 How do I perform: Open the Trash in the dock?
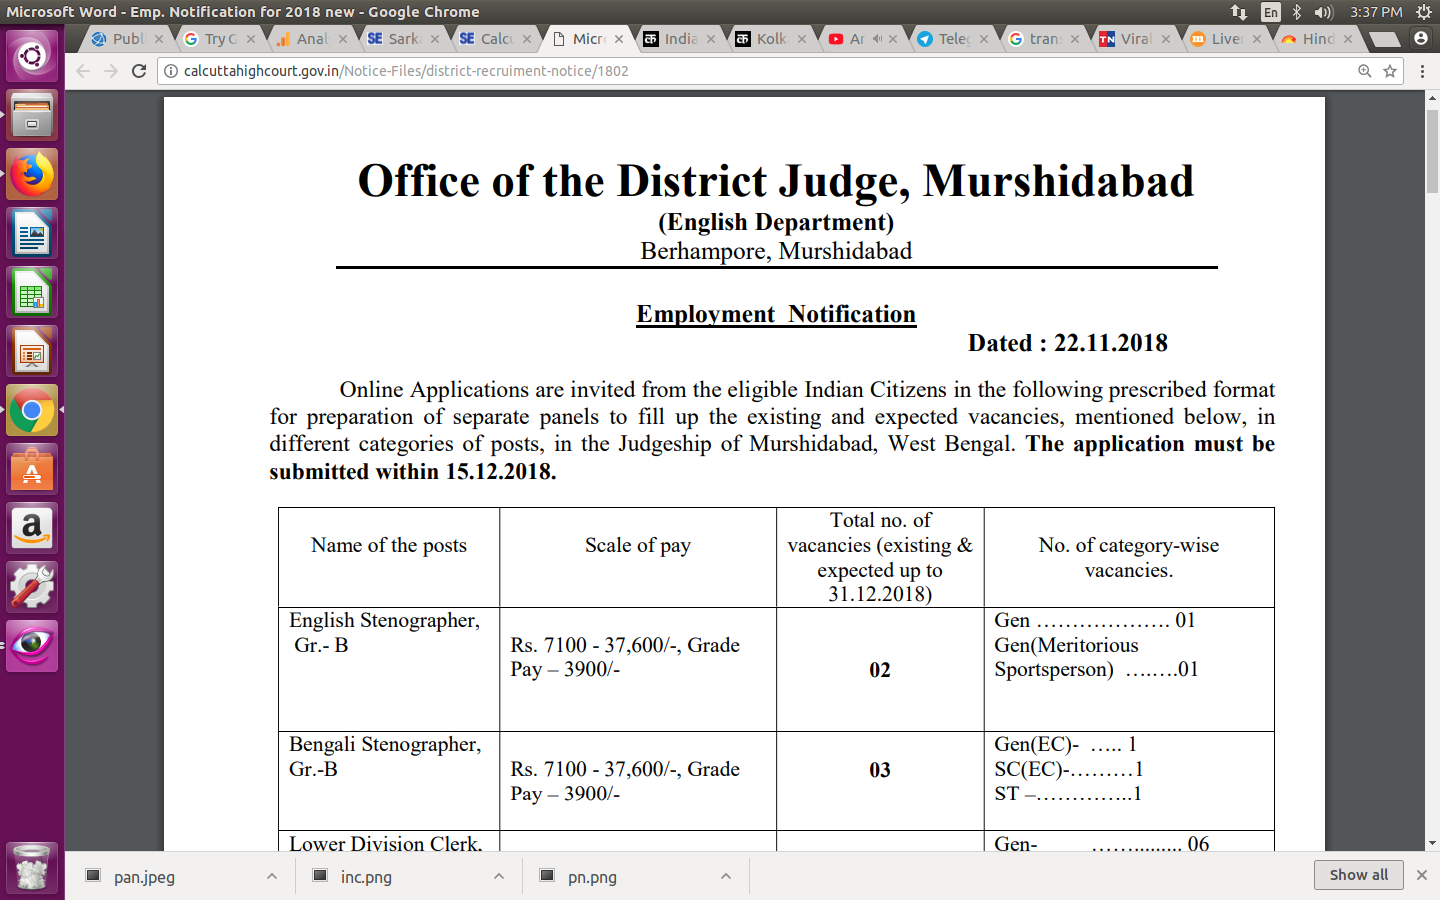tap(32, 867)
